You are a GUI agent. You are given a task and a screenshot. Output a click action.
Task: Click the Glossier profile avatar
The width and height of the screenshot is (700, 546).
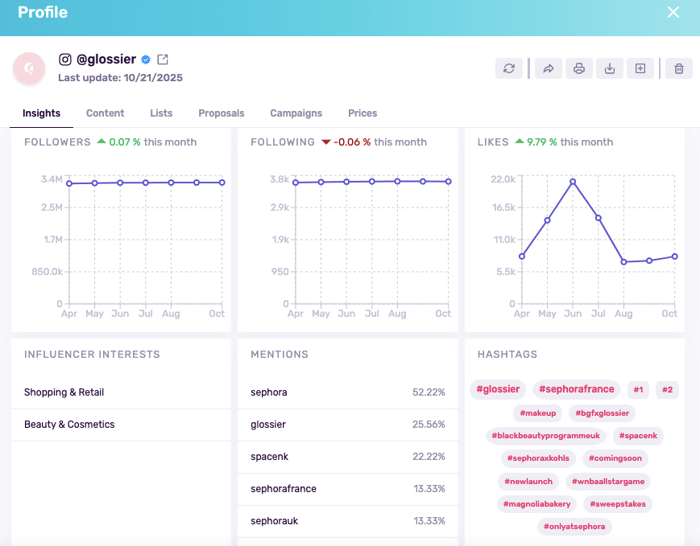tap(28, 68)
